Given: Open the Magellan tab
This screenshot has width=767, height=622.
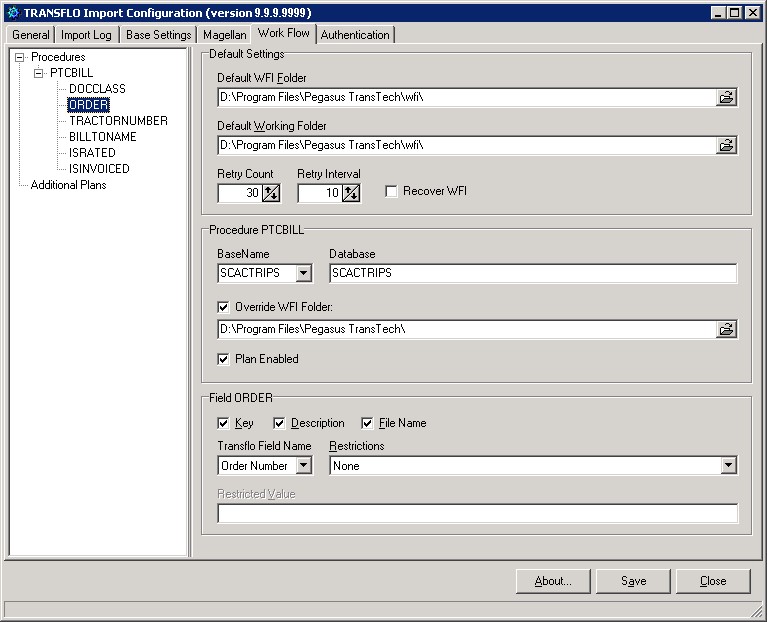Looking at the screenshot, I should (x=225, y=35).
